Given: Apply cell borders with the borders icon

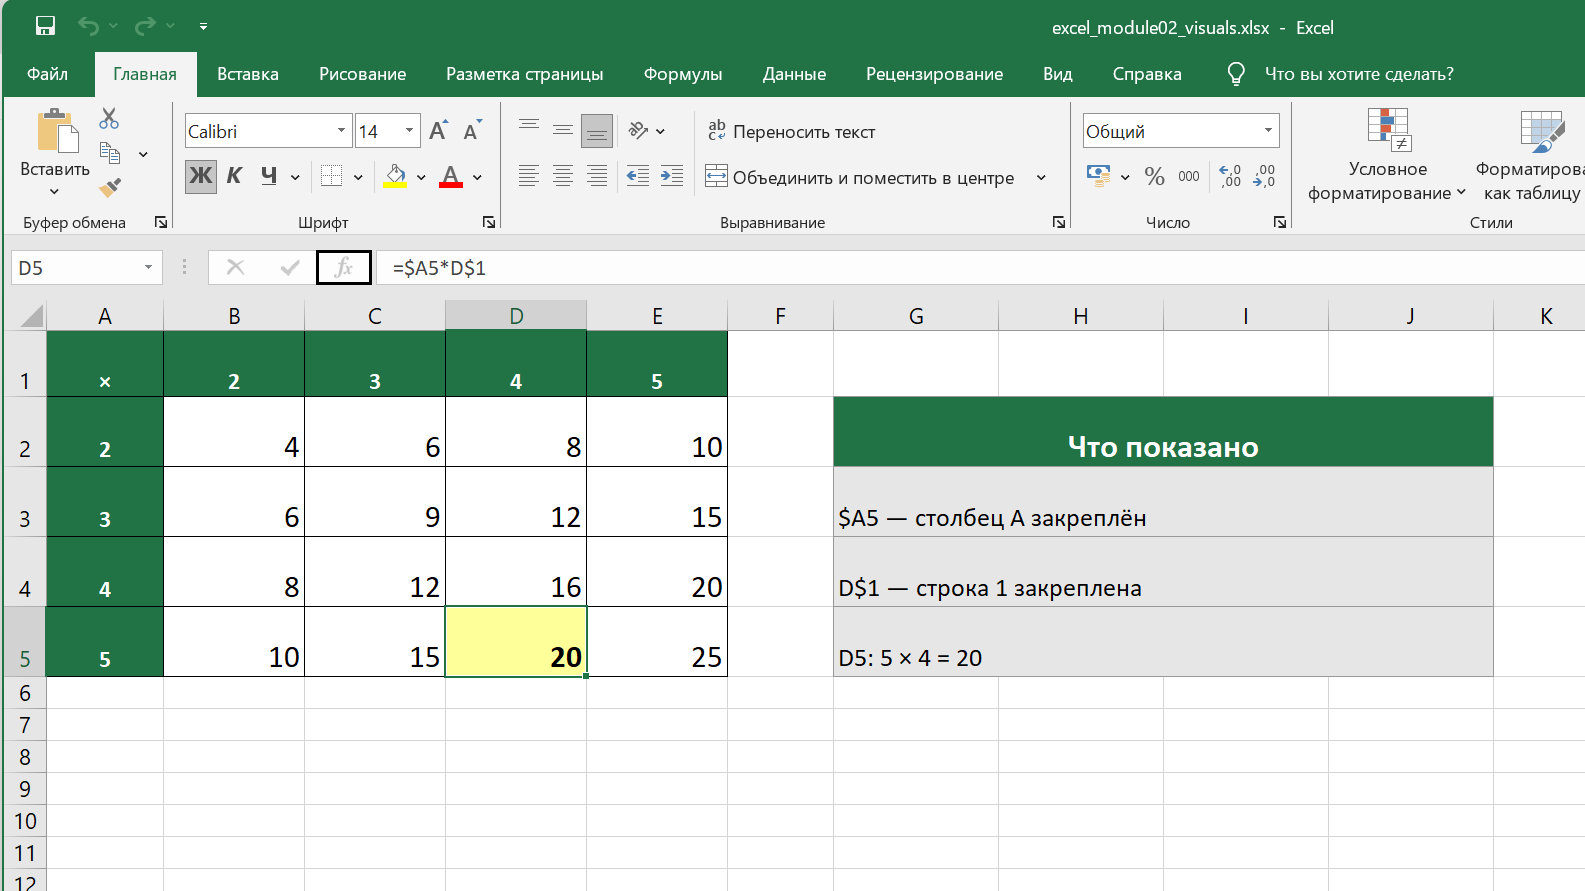Looking at the screenshot, I should click(x=331, y=176).
